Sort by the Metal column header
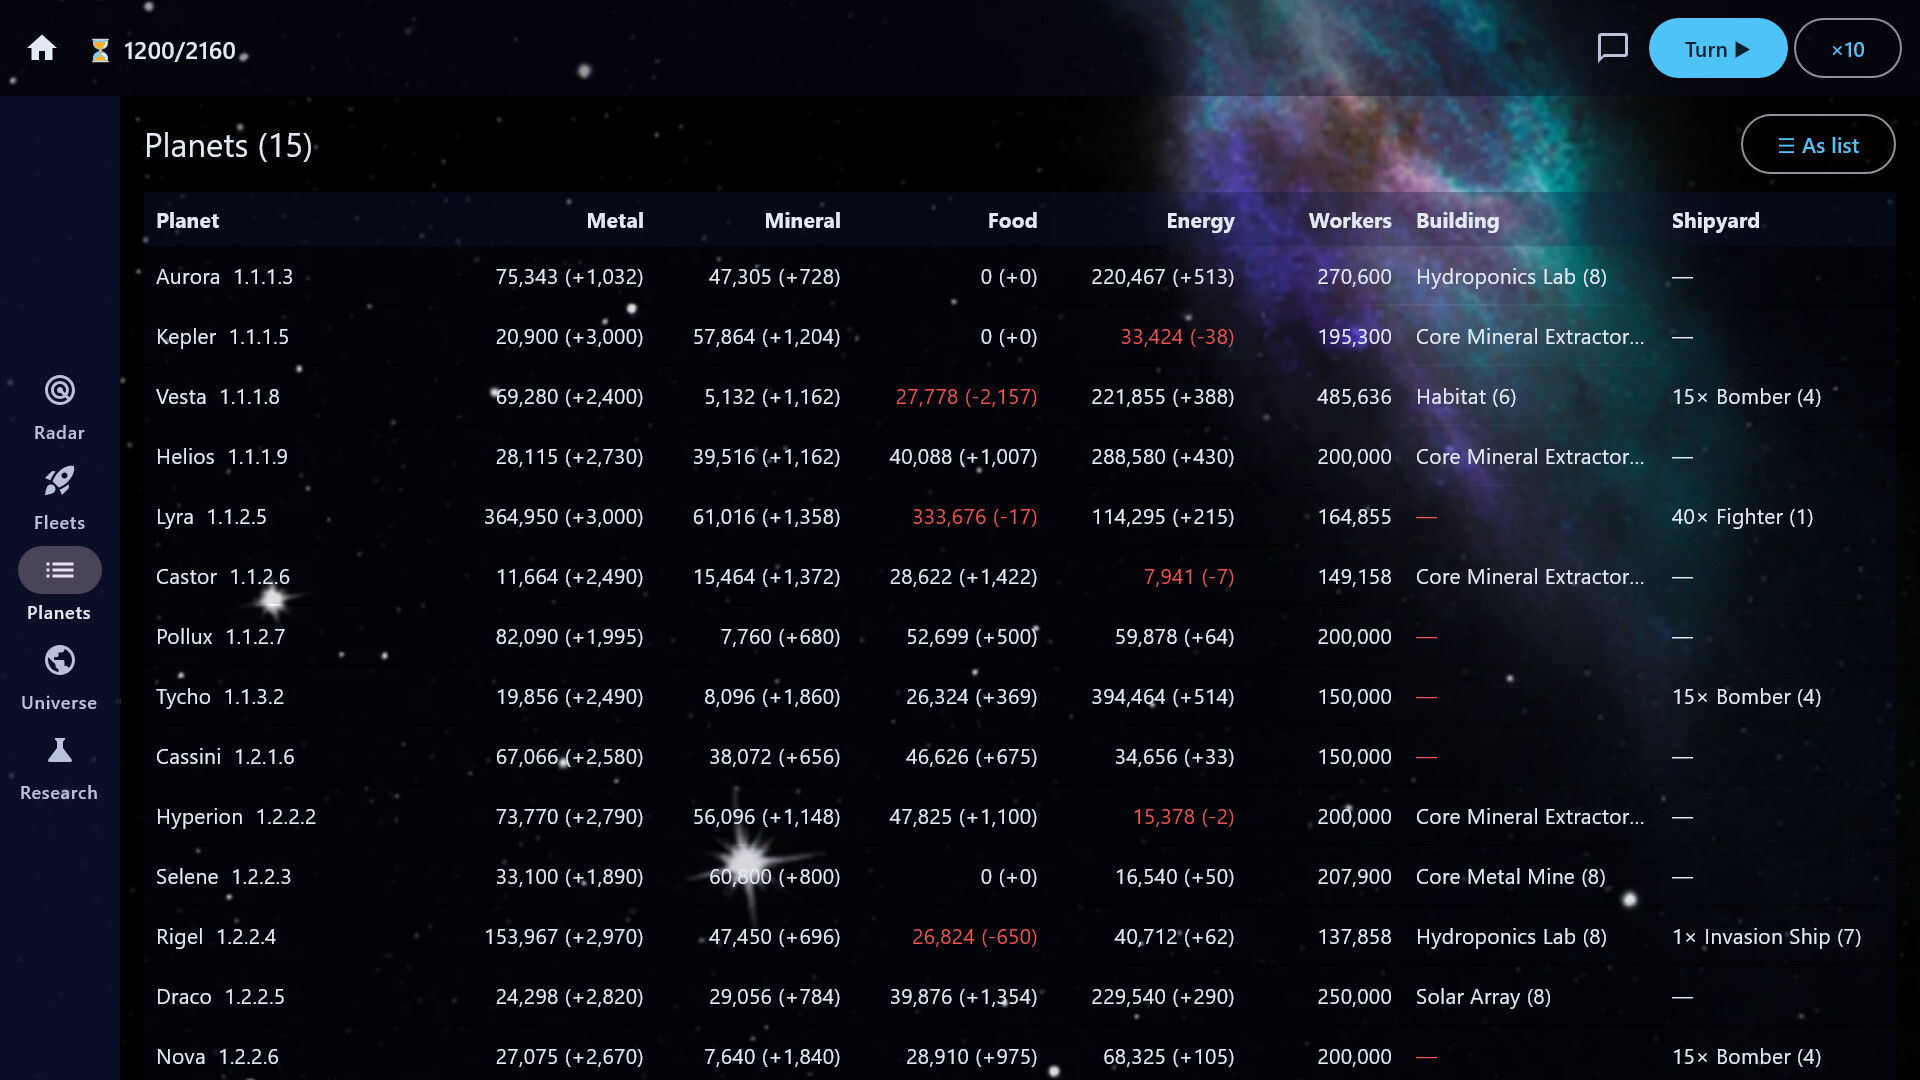 coord(614,220)
